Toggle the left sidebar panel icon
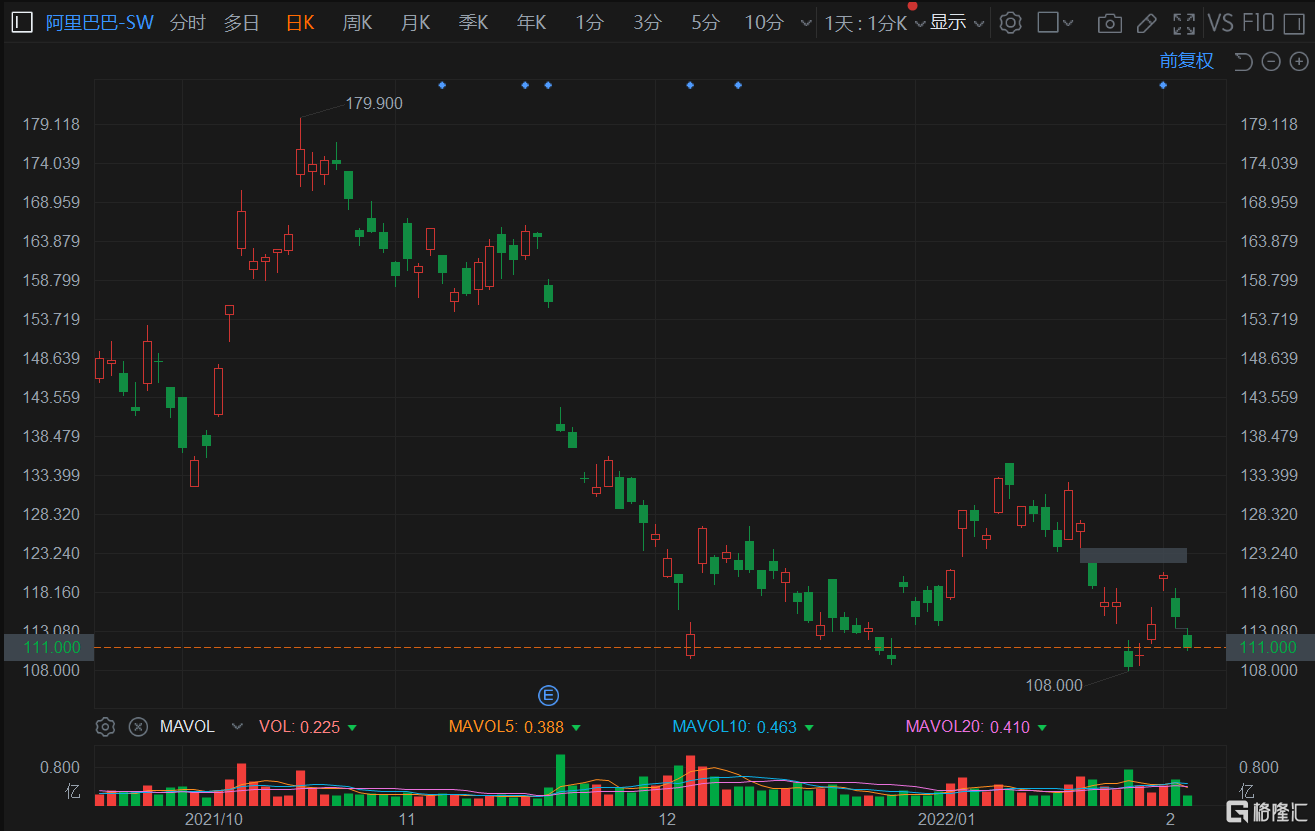 tap(21, 22)
